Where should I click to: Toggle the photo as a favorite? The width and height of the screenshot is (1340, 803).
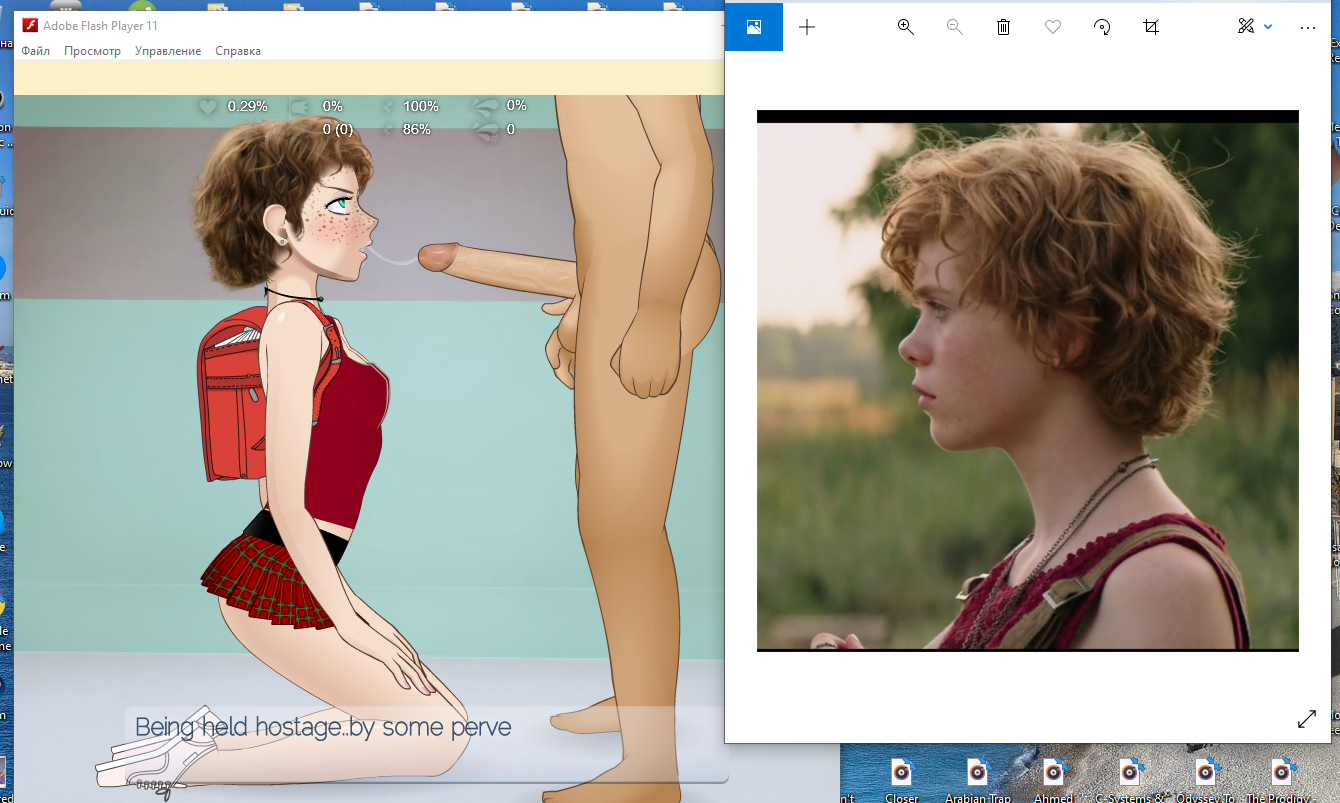(1052, 27)
